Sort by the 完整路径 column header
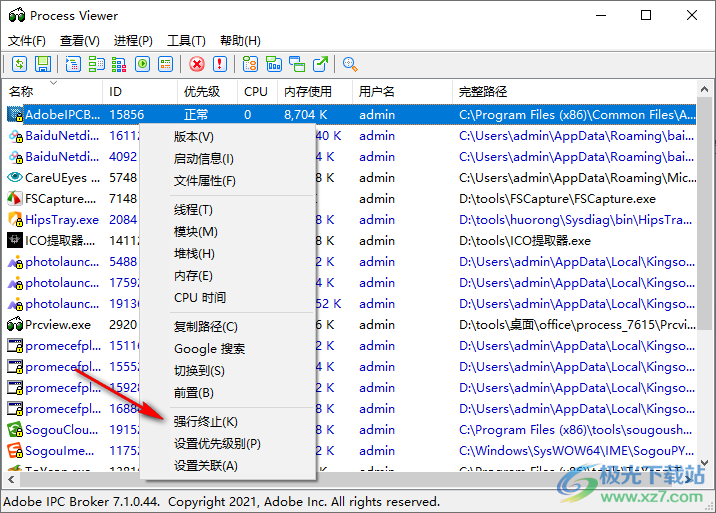Image resolution: width=716 pixels, height=513 pixels. tap(574, 91)
